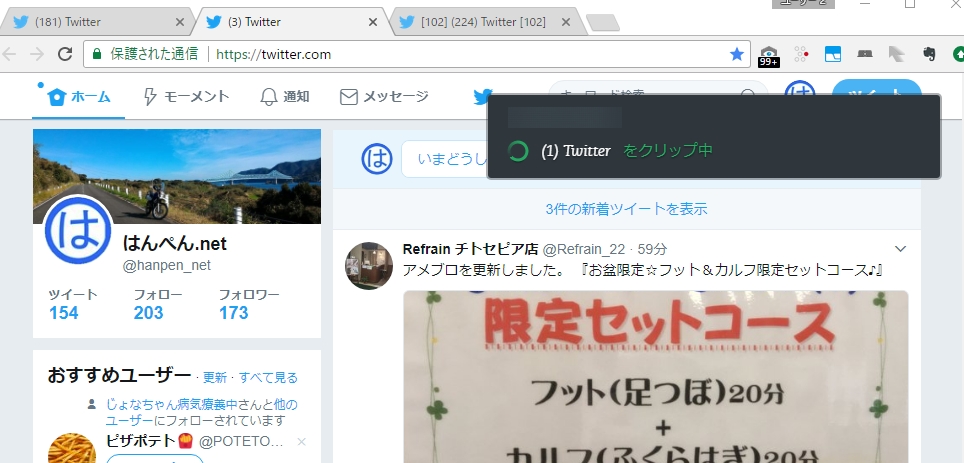This screenshot has height=463, width=964.
Task: Open Refrain チトセピア店 profile
Action: tap(470, 249)
